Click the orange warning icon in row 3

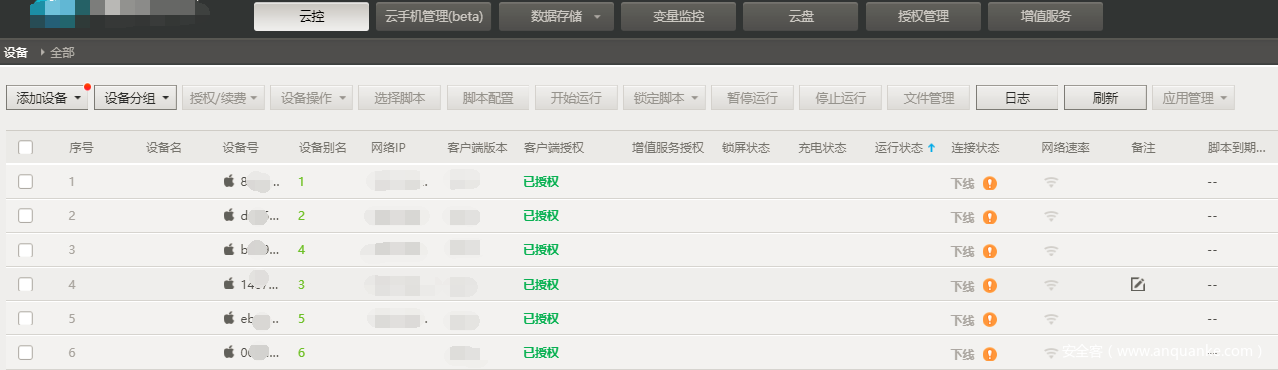tap(990, 251)
